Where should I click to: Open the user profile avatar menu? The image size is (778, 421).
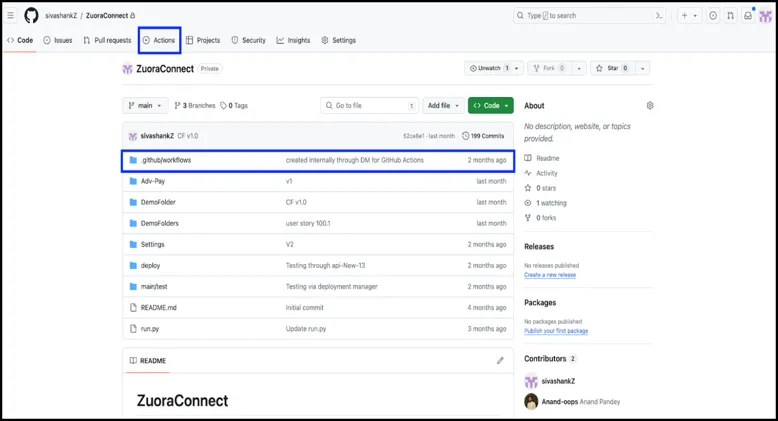point(766,16)
